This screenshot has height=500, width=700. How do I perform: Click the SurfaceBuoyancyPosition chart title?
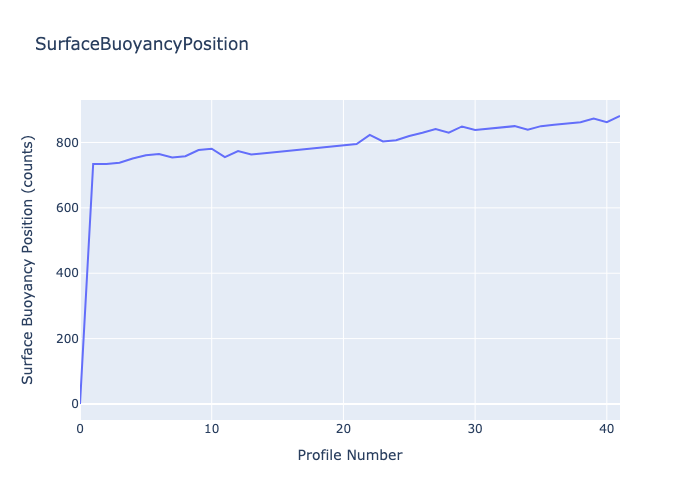pos(141,45)
